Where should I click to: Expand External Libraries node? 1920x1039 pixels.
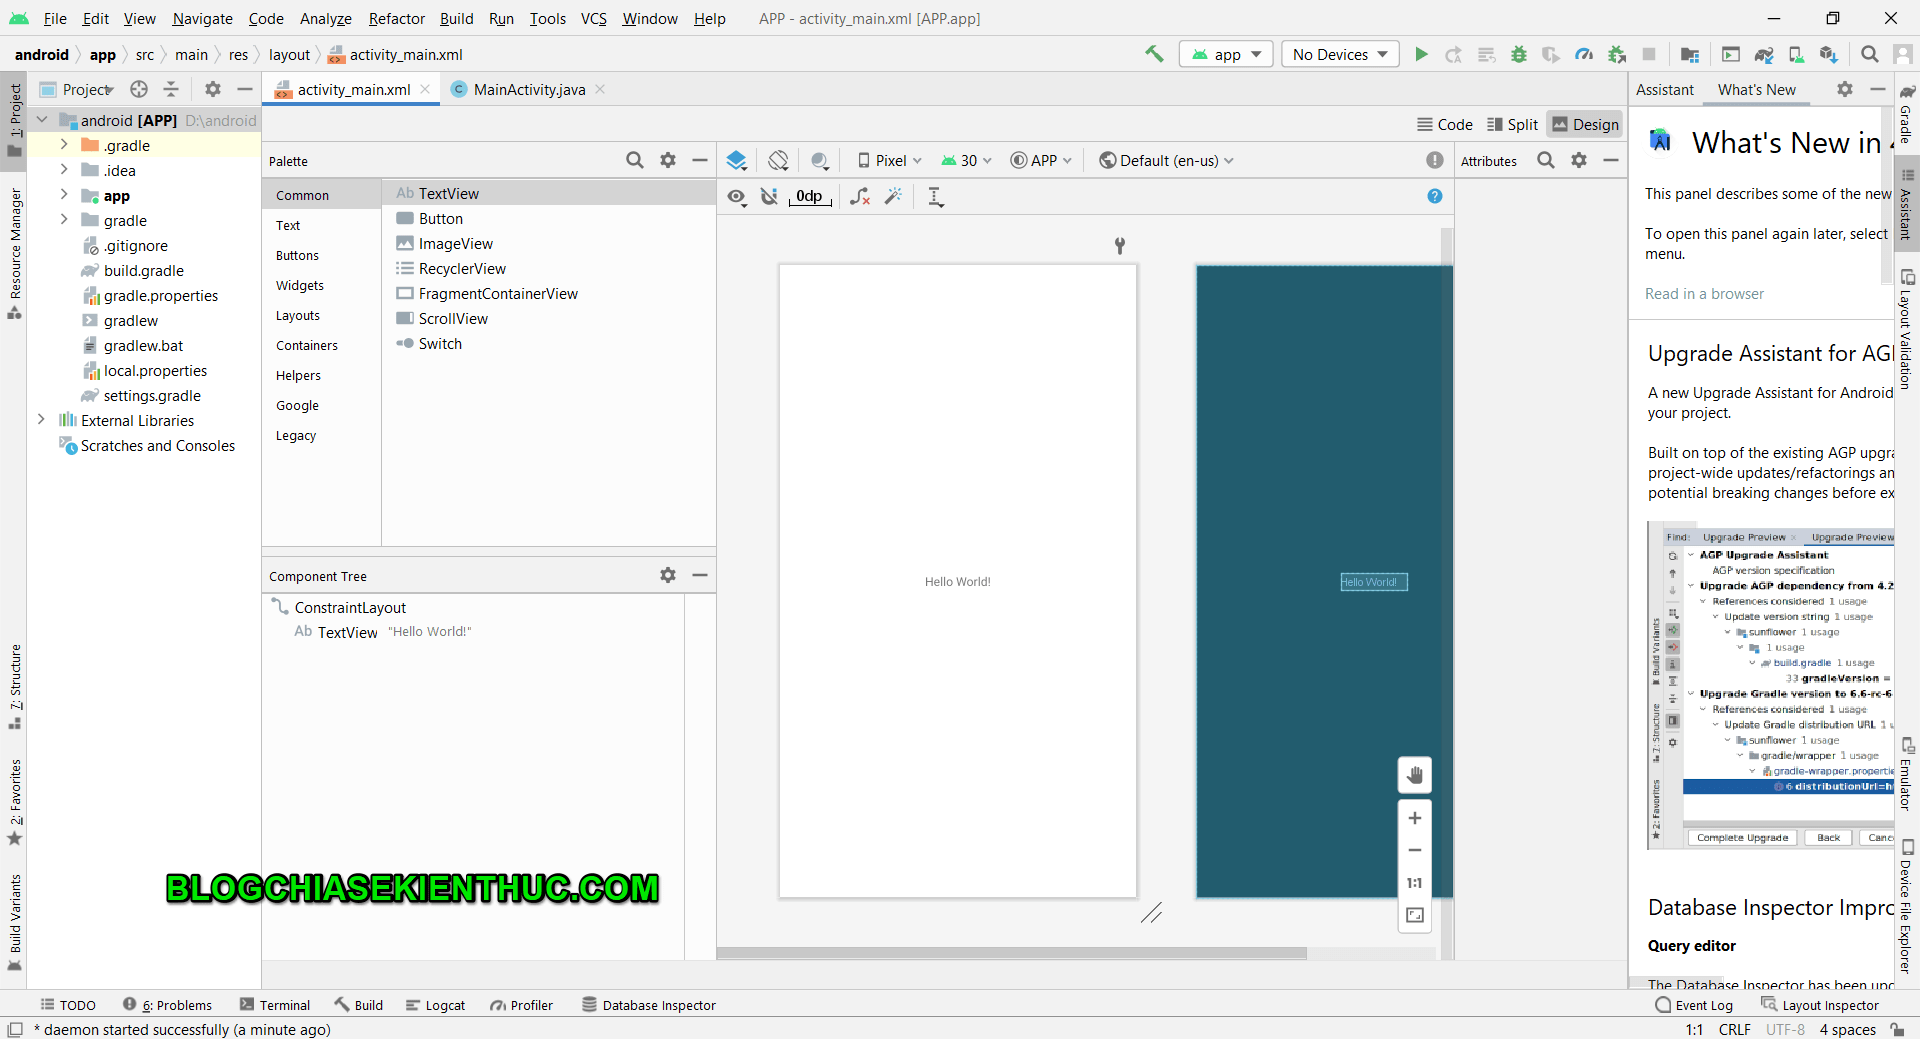tap(41, 420)
